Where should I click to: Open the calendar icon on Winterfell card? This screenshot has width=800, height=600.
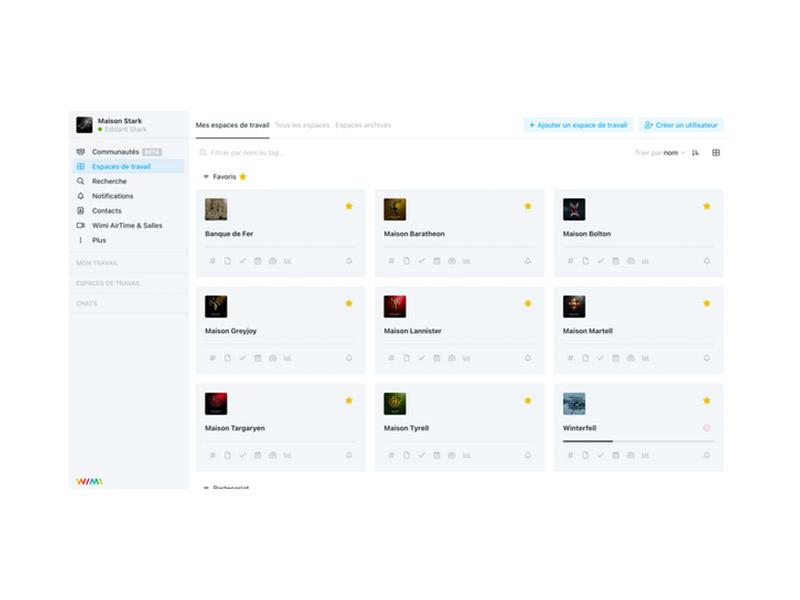tap(616, 455)
